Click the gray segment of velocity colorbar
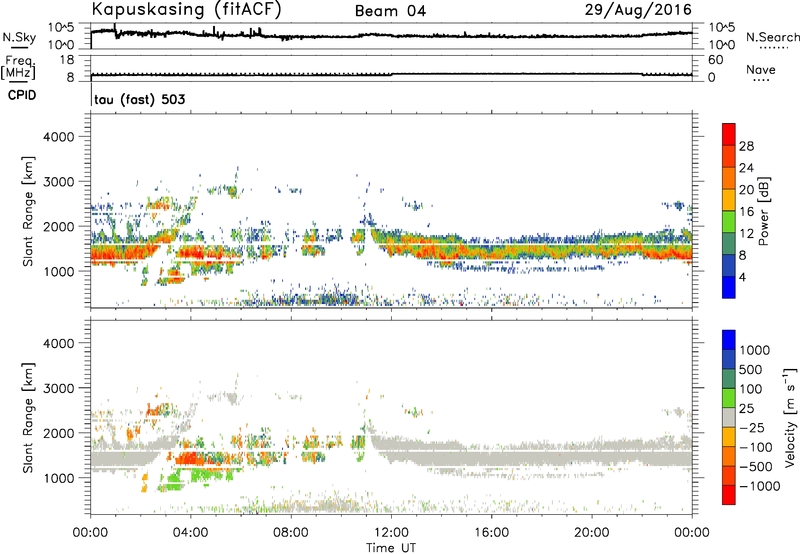The width and height of the screenshot is (800, 554). 729,417
